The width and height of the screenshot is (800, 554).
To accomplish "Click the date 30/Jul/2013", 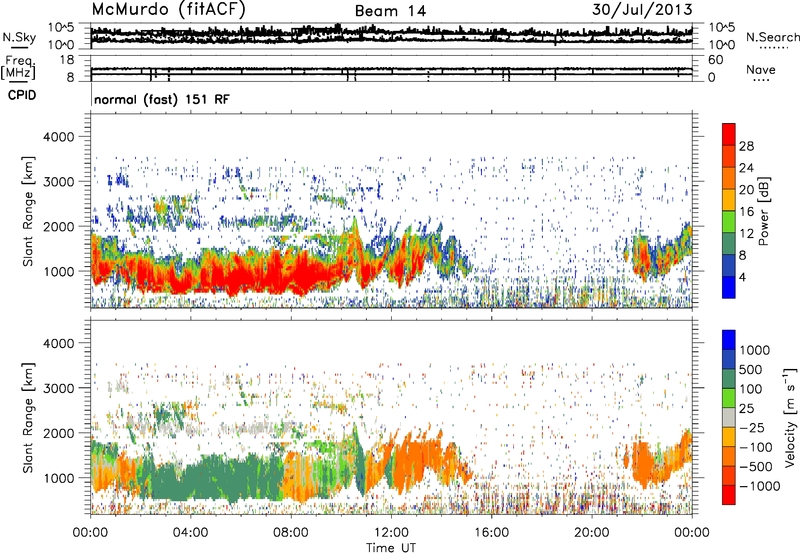I will (x=642, y=9).
